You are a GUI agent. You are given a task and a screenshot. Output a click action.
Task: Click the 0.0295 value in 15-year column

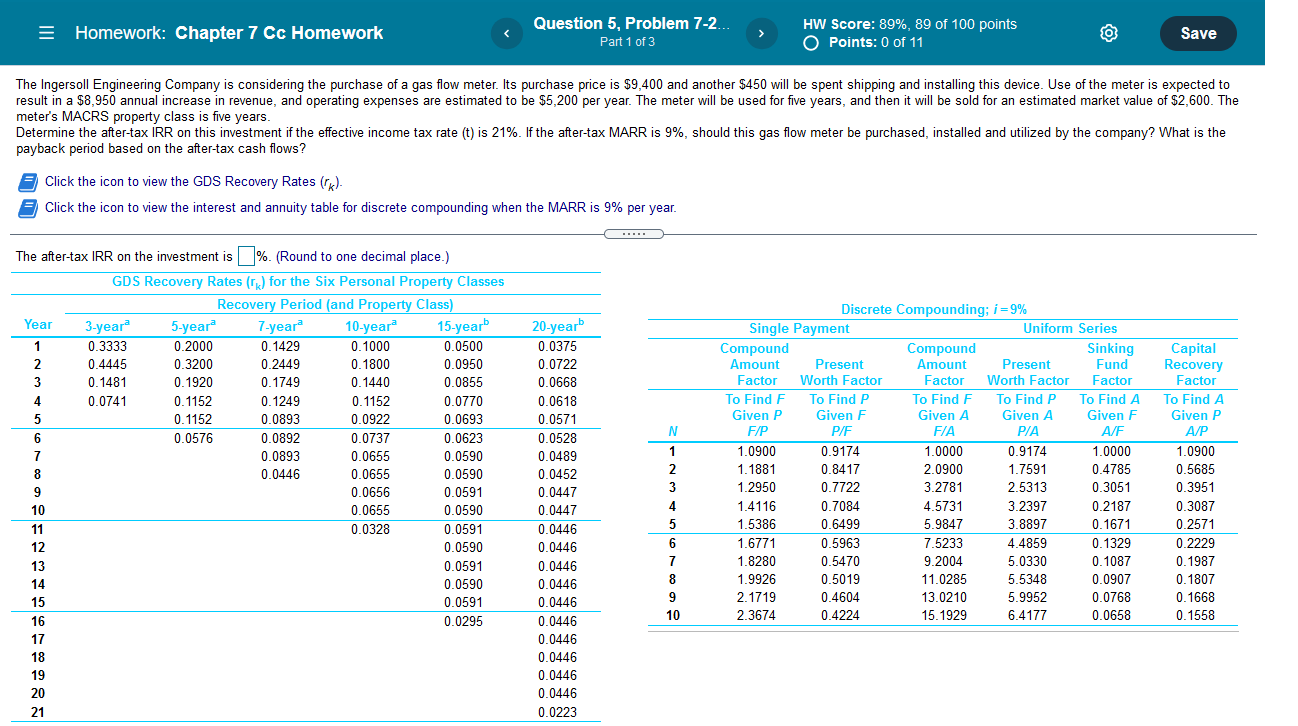pos(464,621)
